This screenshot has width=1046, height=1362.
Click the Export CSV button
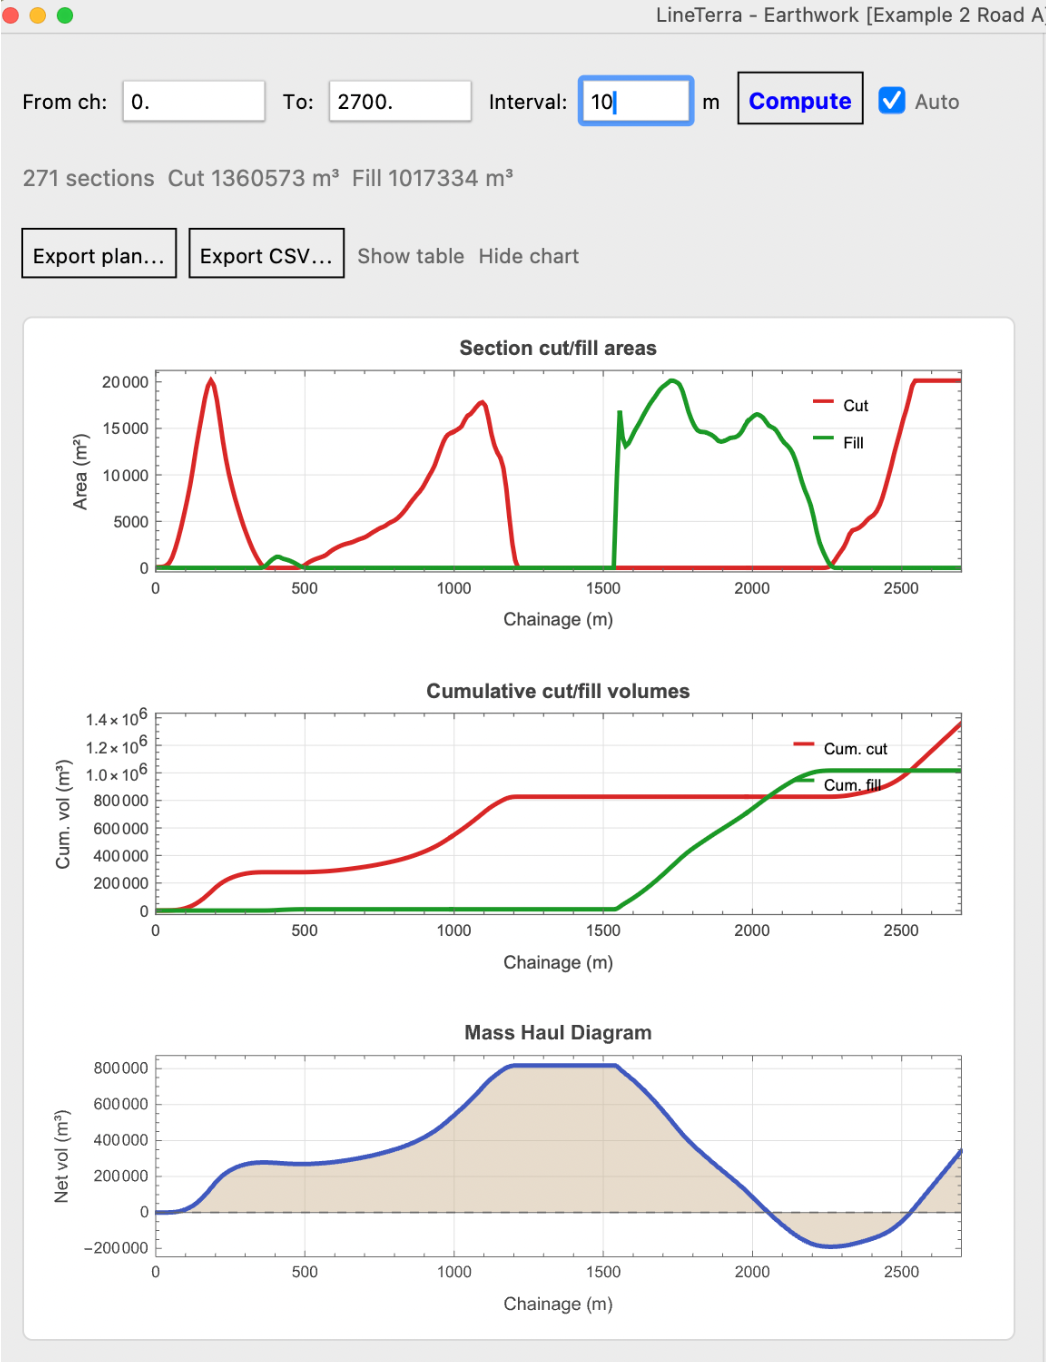266,254
